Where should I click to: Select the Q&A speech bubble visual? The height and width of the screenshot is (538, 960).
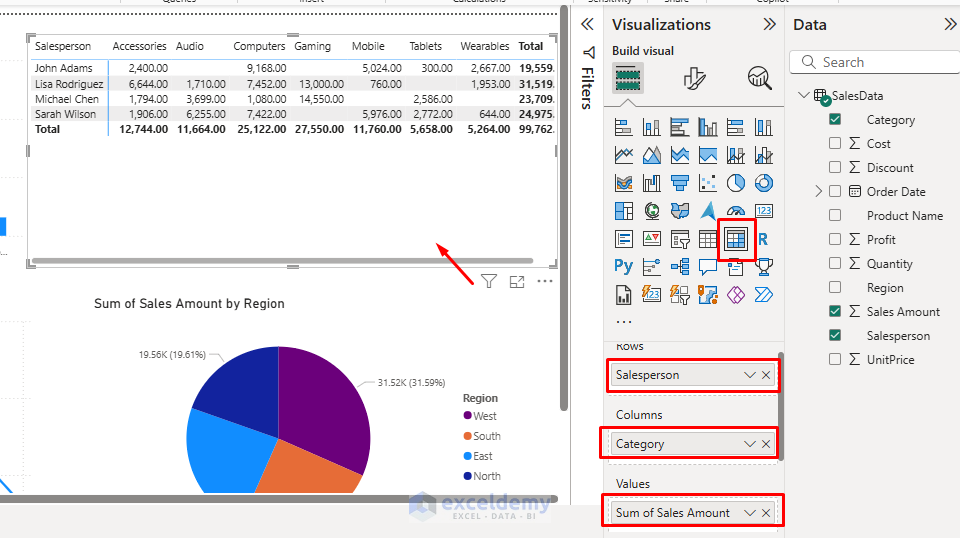tap(708, 266)
